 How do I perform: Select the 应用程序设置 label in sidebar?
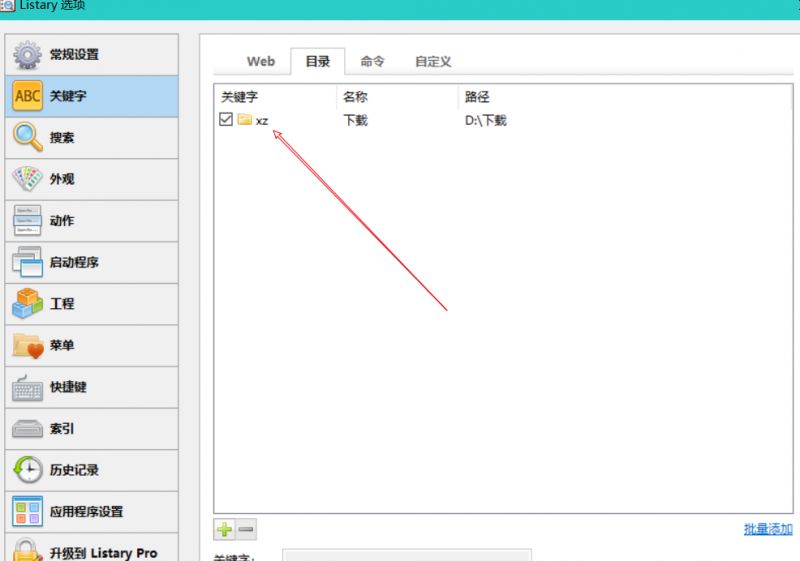(86, 512)
